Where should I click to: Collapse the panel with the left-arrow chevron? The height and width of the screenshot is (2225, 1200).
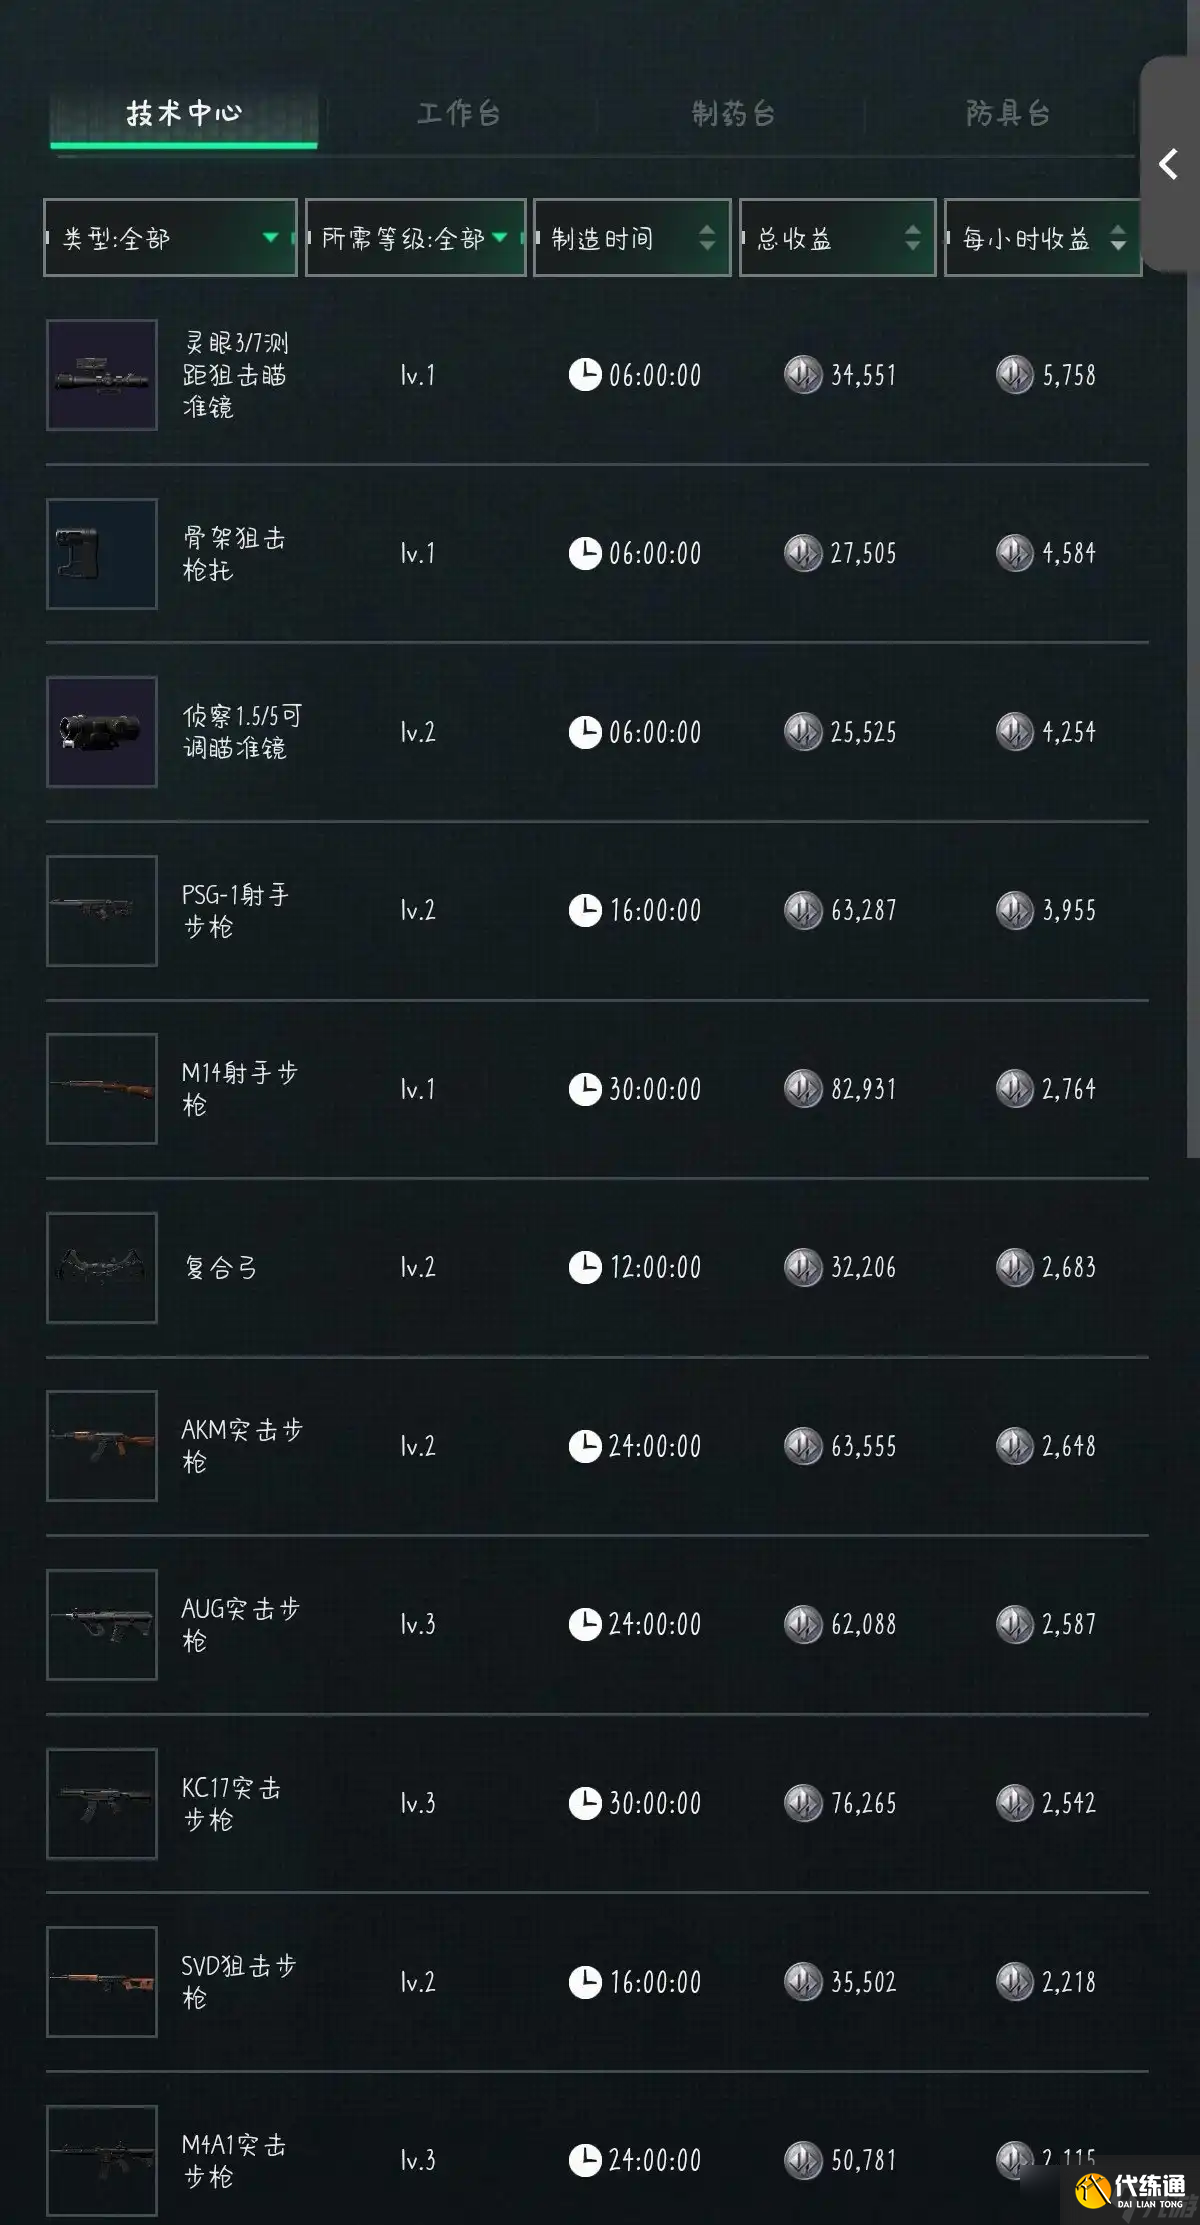point(1170,164)
